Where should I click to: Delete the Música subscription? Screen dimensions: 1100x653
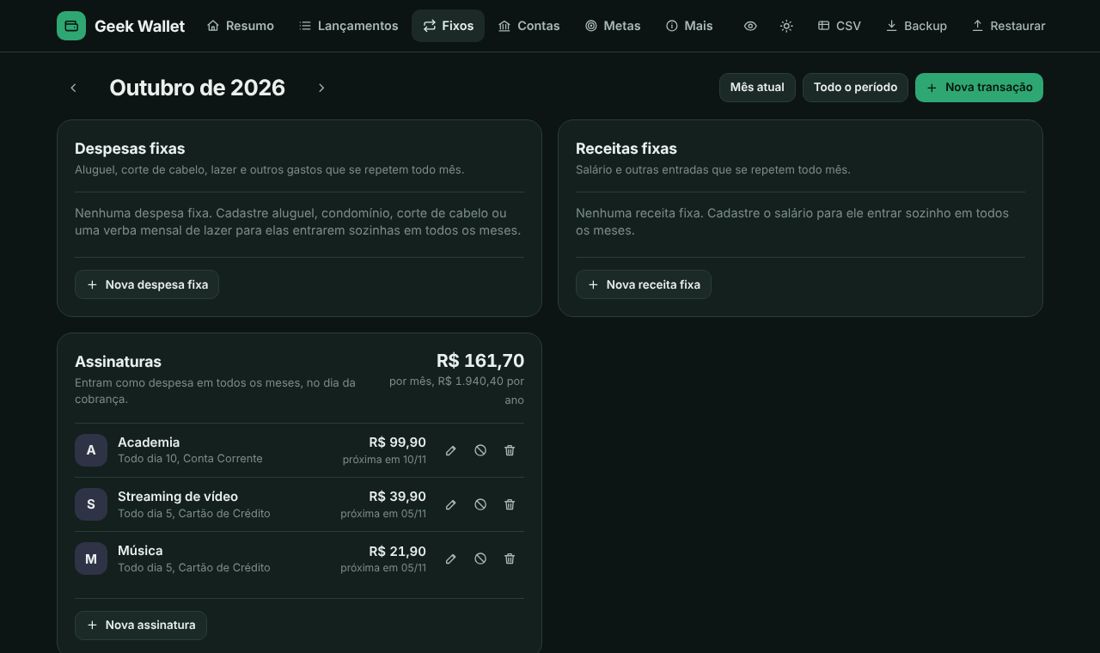[x=509, y=558]
